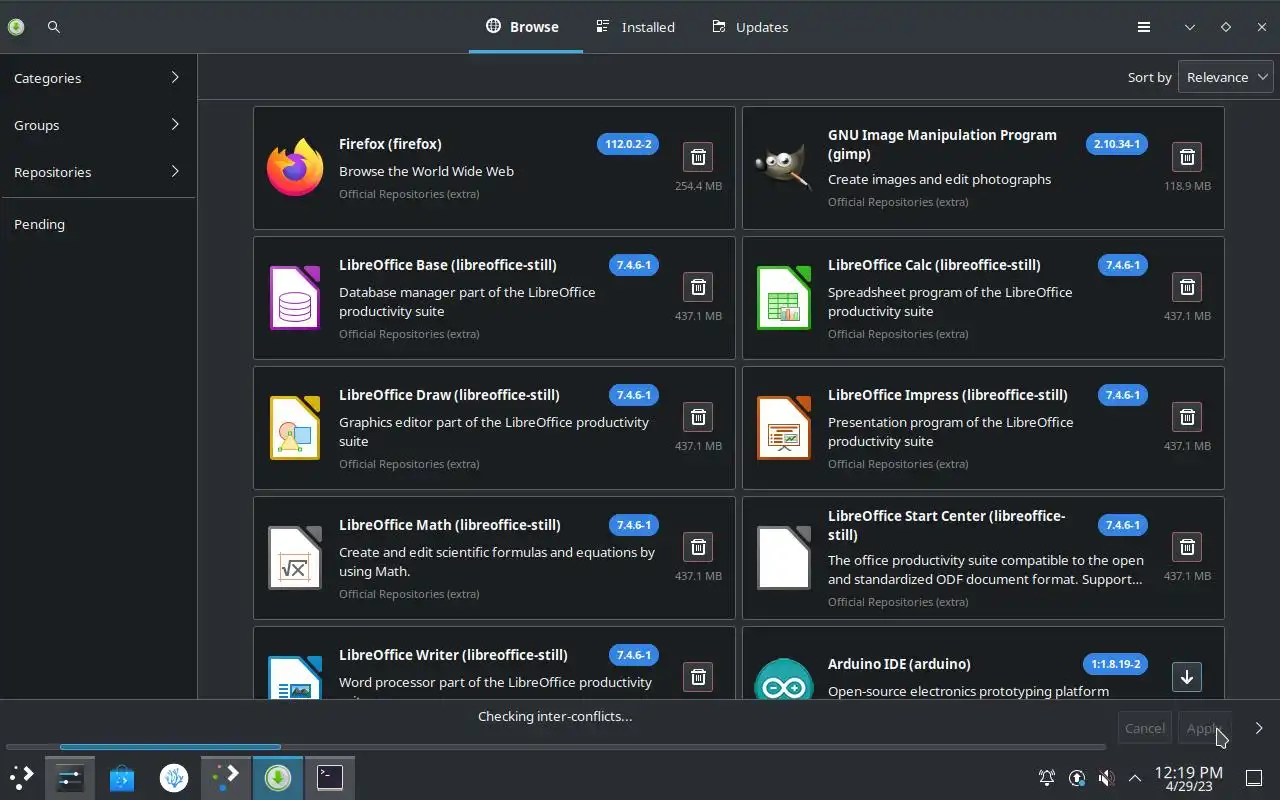Open Firefox (firefox) package details
The width and height of the screenshot is (1280, 800).
tap(390, 144)
